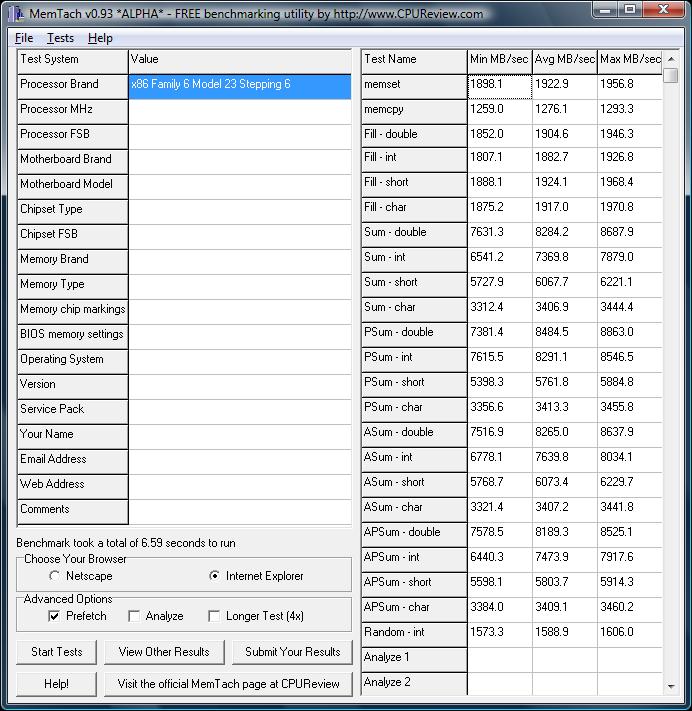Click the Web Address value field

[x=240, y=487]
